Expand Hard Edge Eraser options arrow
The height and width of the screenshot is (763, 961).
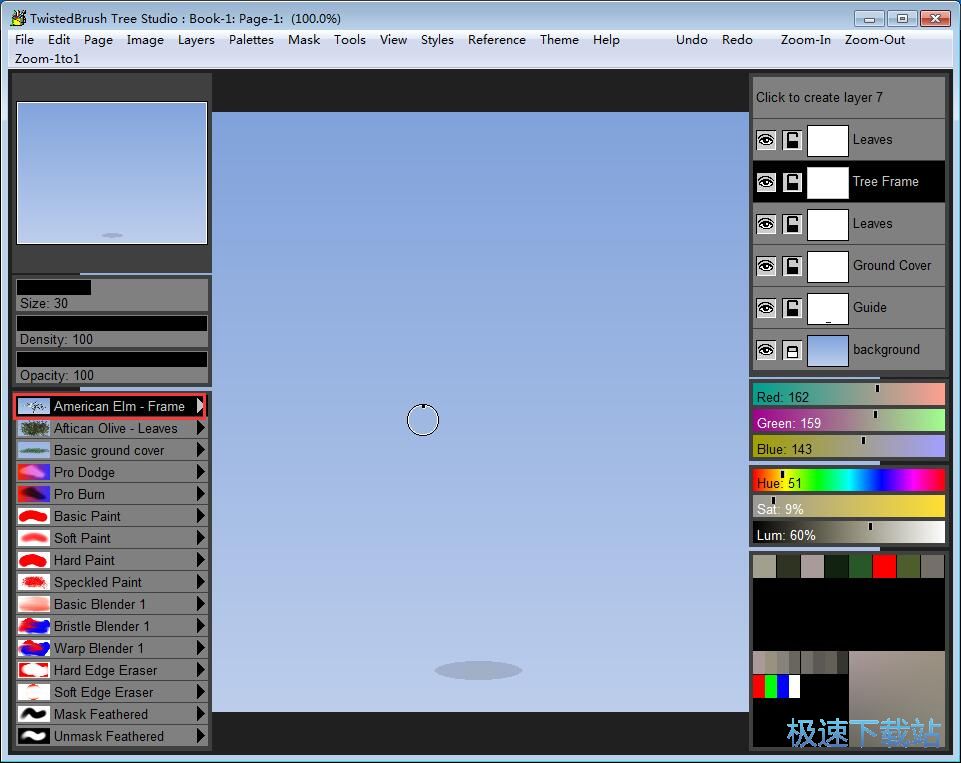(x=200, y=670)
